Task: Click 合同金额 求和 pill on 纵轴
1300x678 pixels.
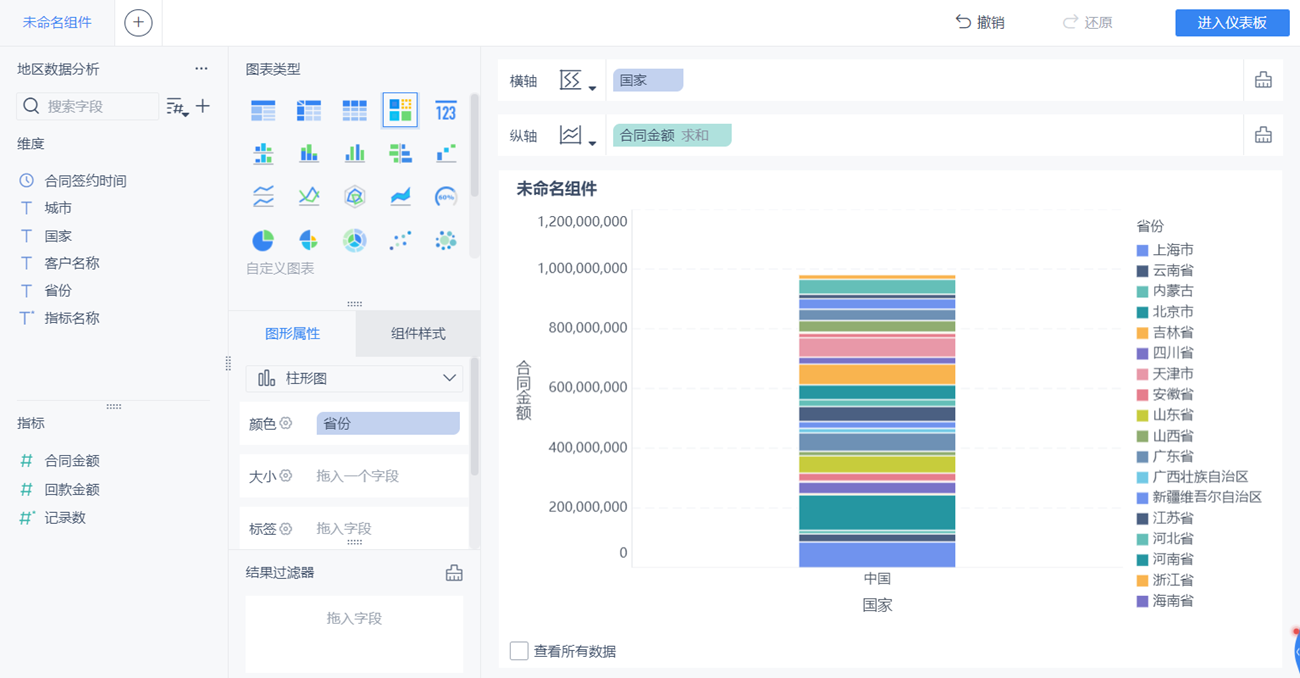Action: coord(672,135)
